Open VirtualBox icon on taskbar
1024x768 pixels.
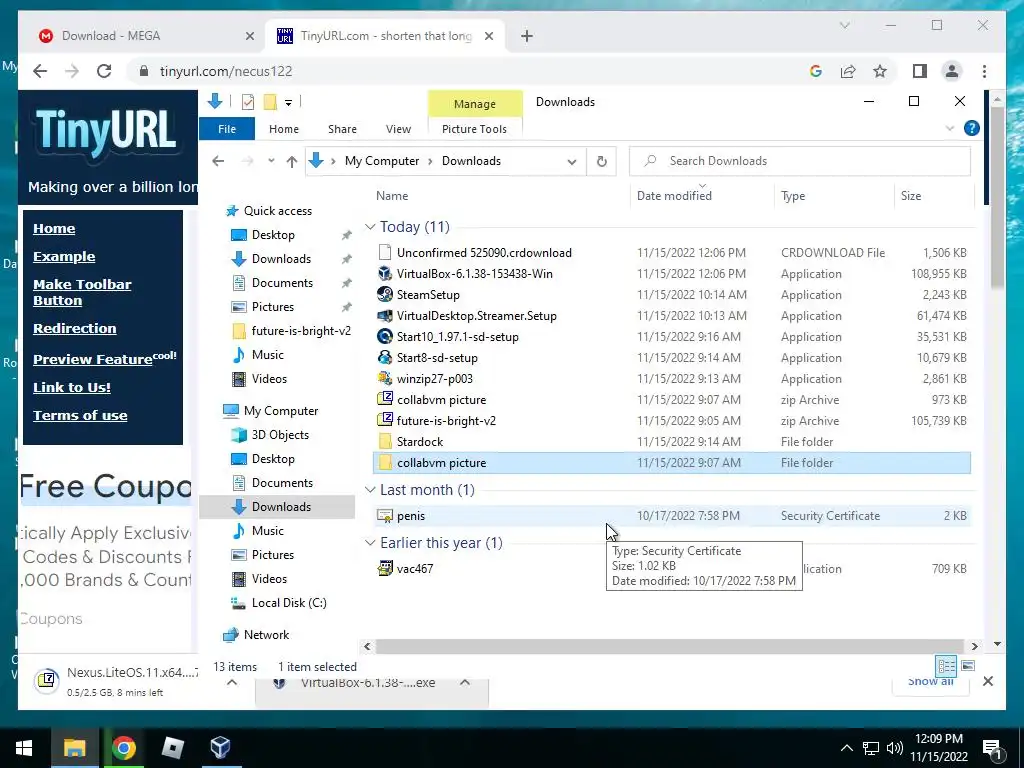click(x=221, y=748)
